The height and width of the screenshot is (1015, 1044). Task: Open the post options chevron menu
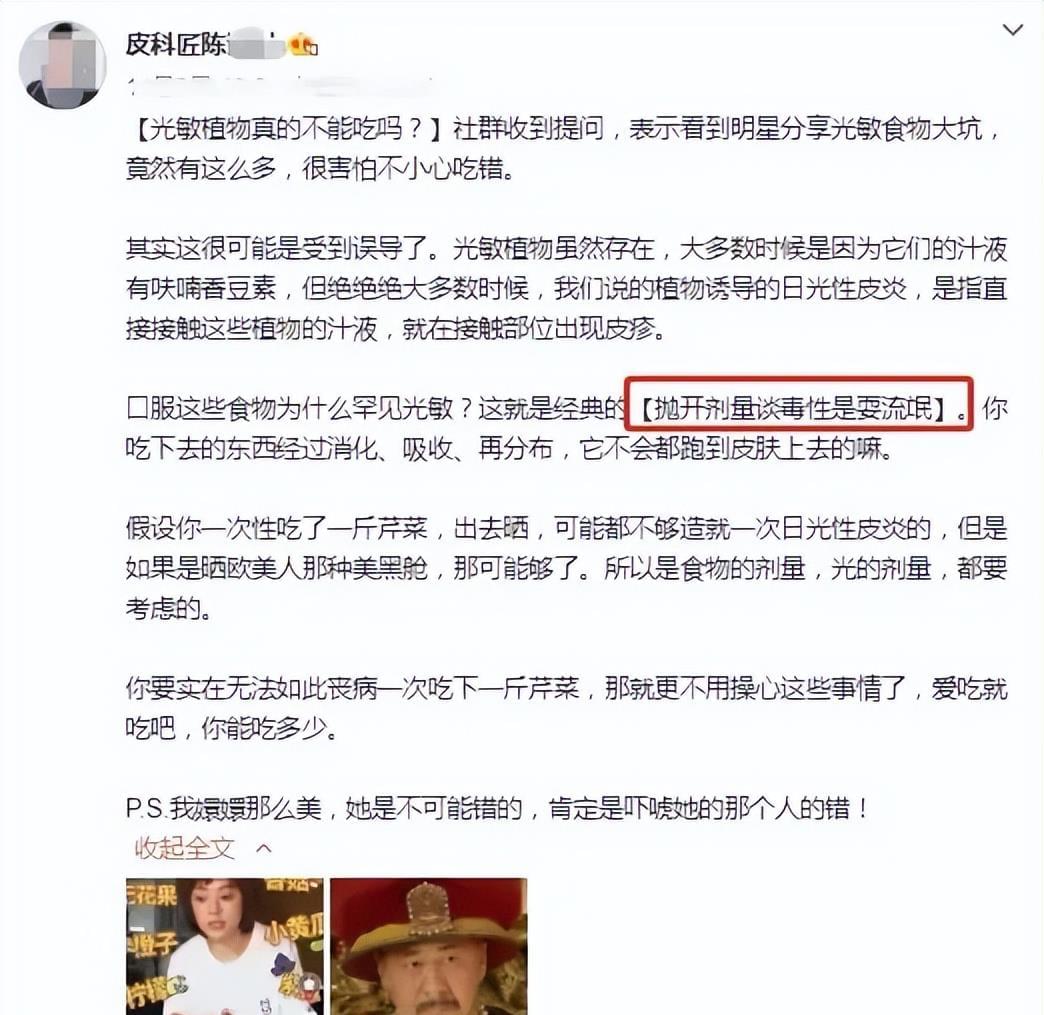click(x=1012, y=30)
